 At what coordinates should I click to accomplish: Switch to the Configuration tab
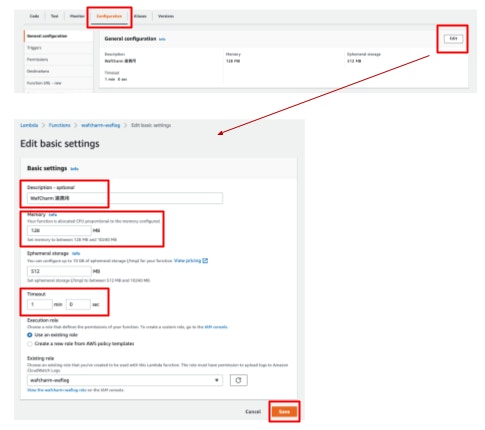click(x=109, y=16)
